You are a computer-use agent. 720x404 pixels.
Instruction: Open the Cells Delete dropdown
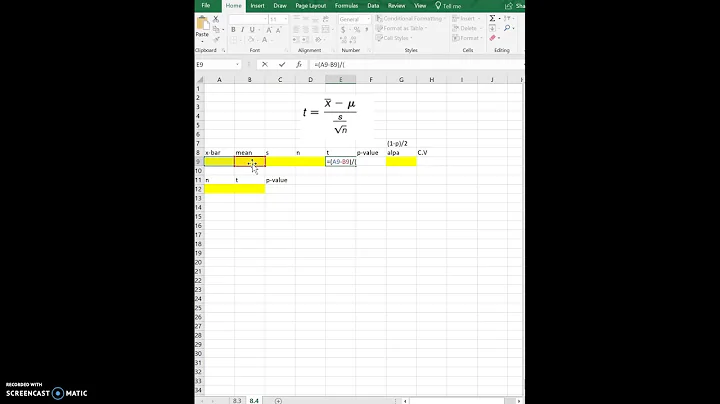(x=467, y=28)
